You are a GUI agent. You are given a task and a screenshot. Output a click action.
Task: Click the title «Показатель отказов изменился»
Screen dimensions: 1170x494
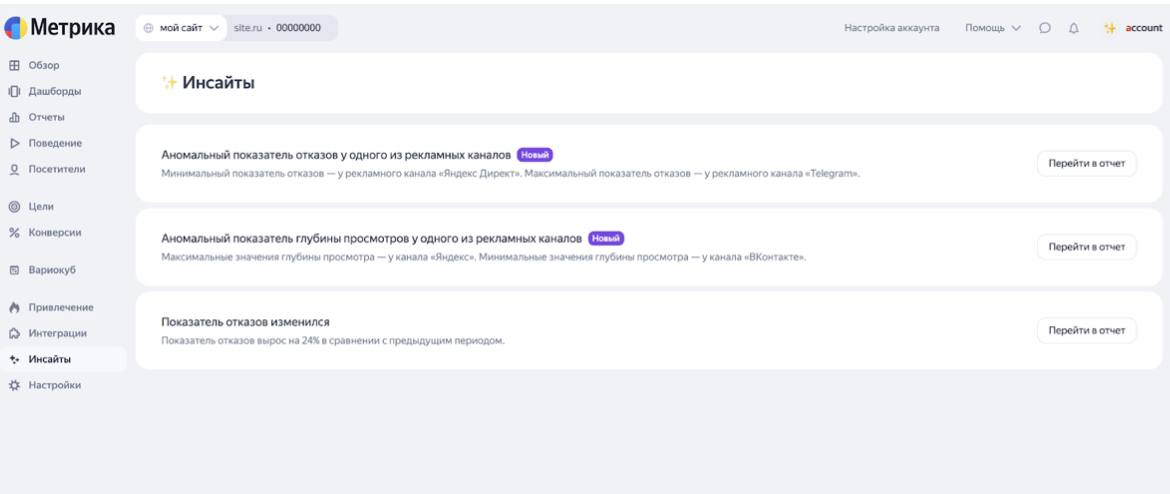point(245,322)
